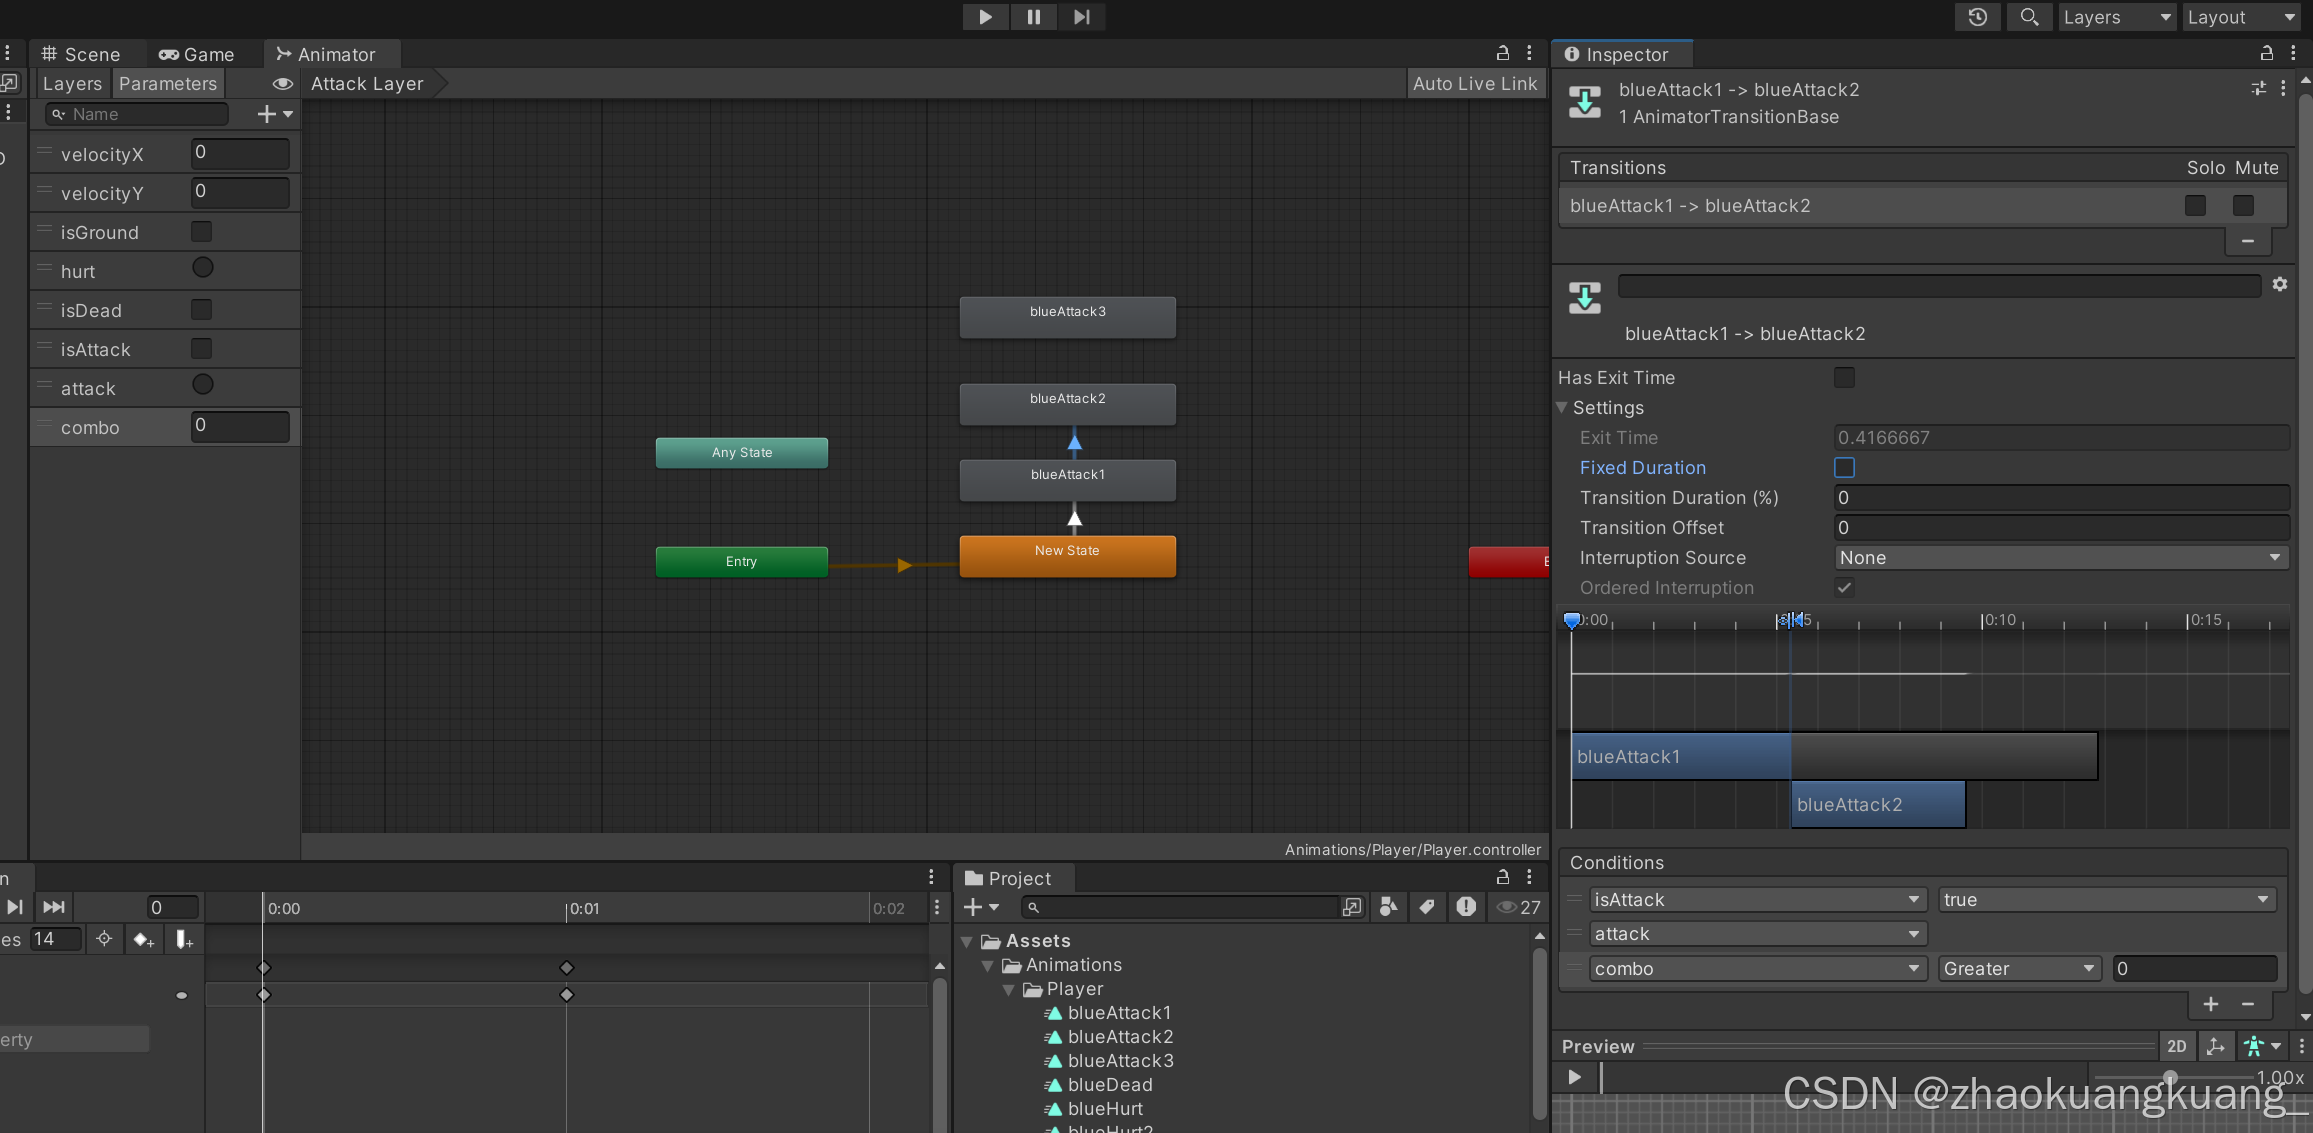The width and height of the screenshot is (2313, 1133).
Task: Toggle the preview pivot axes icon
Action: [2216, 1047]
